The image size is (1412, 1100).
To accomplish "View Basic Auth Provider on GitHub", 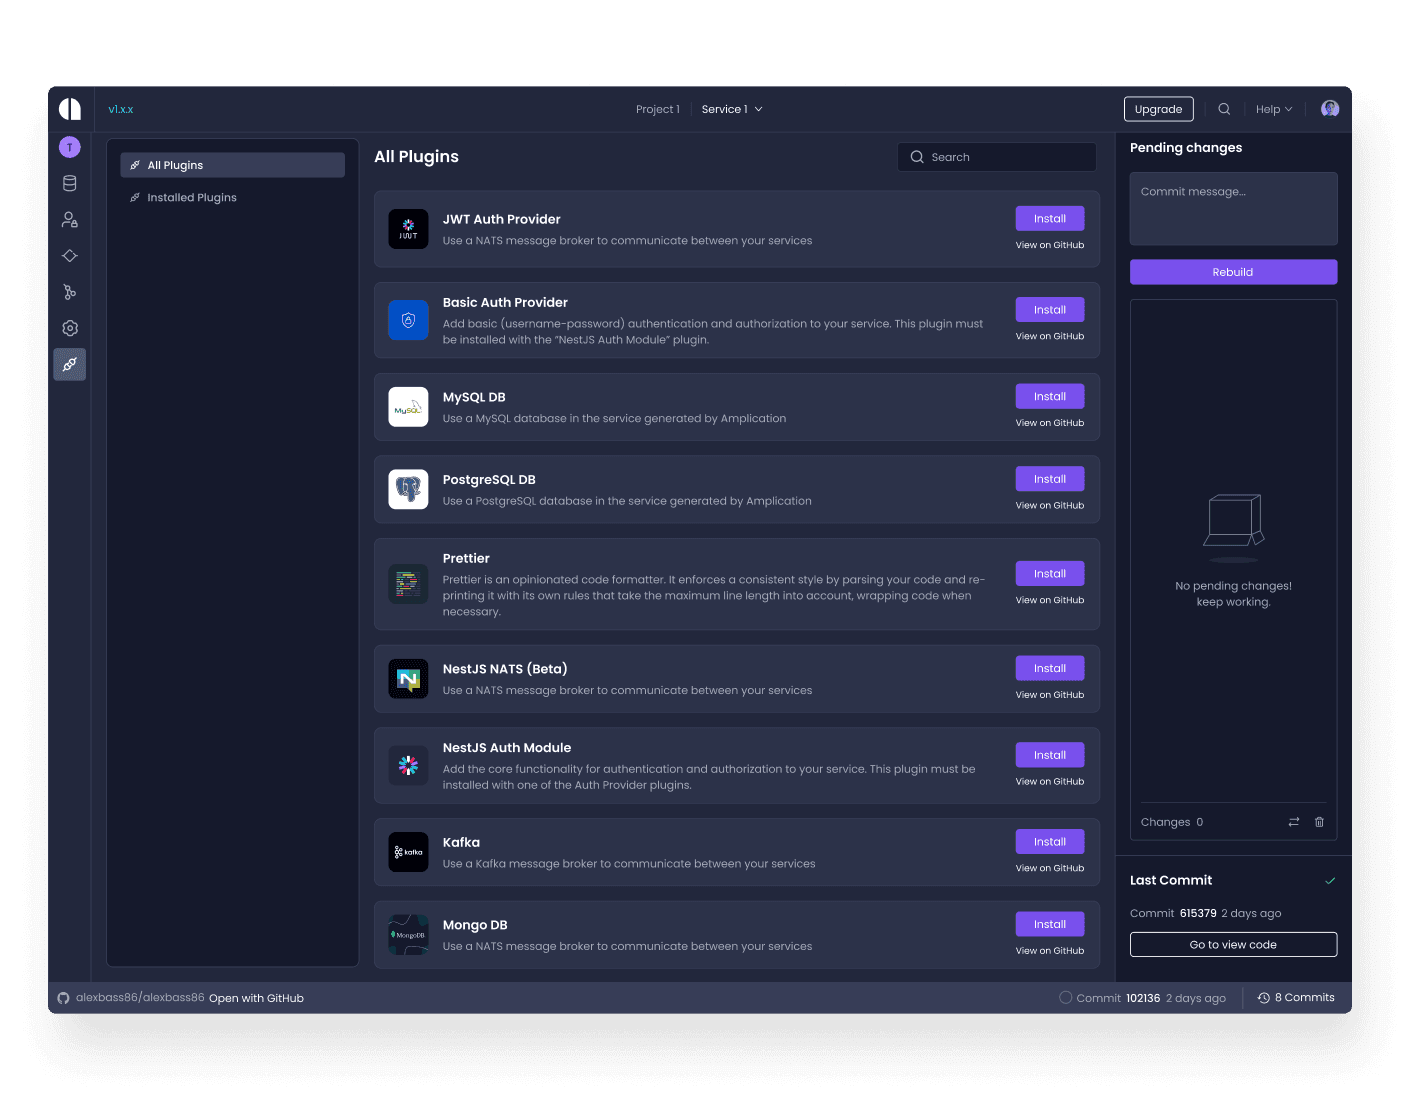I will point(1050,336).
